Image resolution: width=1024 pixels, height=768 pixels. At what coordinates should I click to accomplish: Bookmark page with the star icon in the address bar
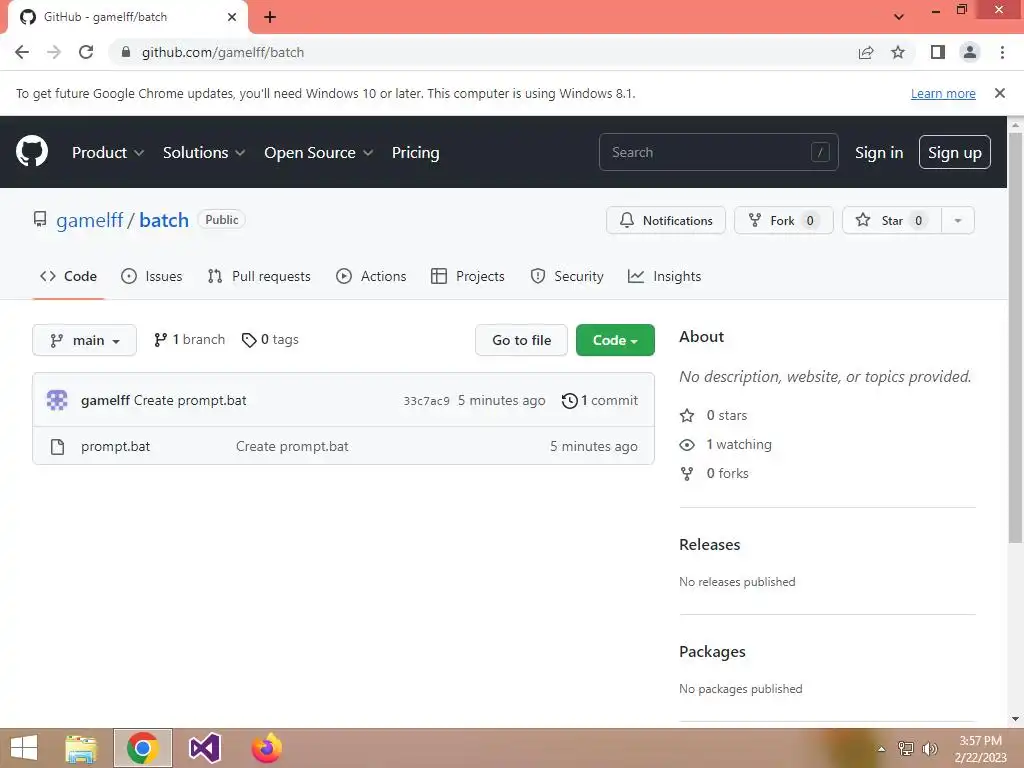[898, 52]
